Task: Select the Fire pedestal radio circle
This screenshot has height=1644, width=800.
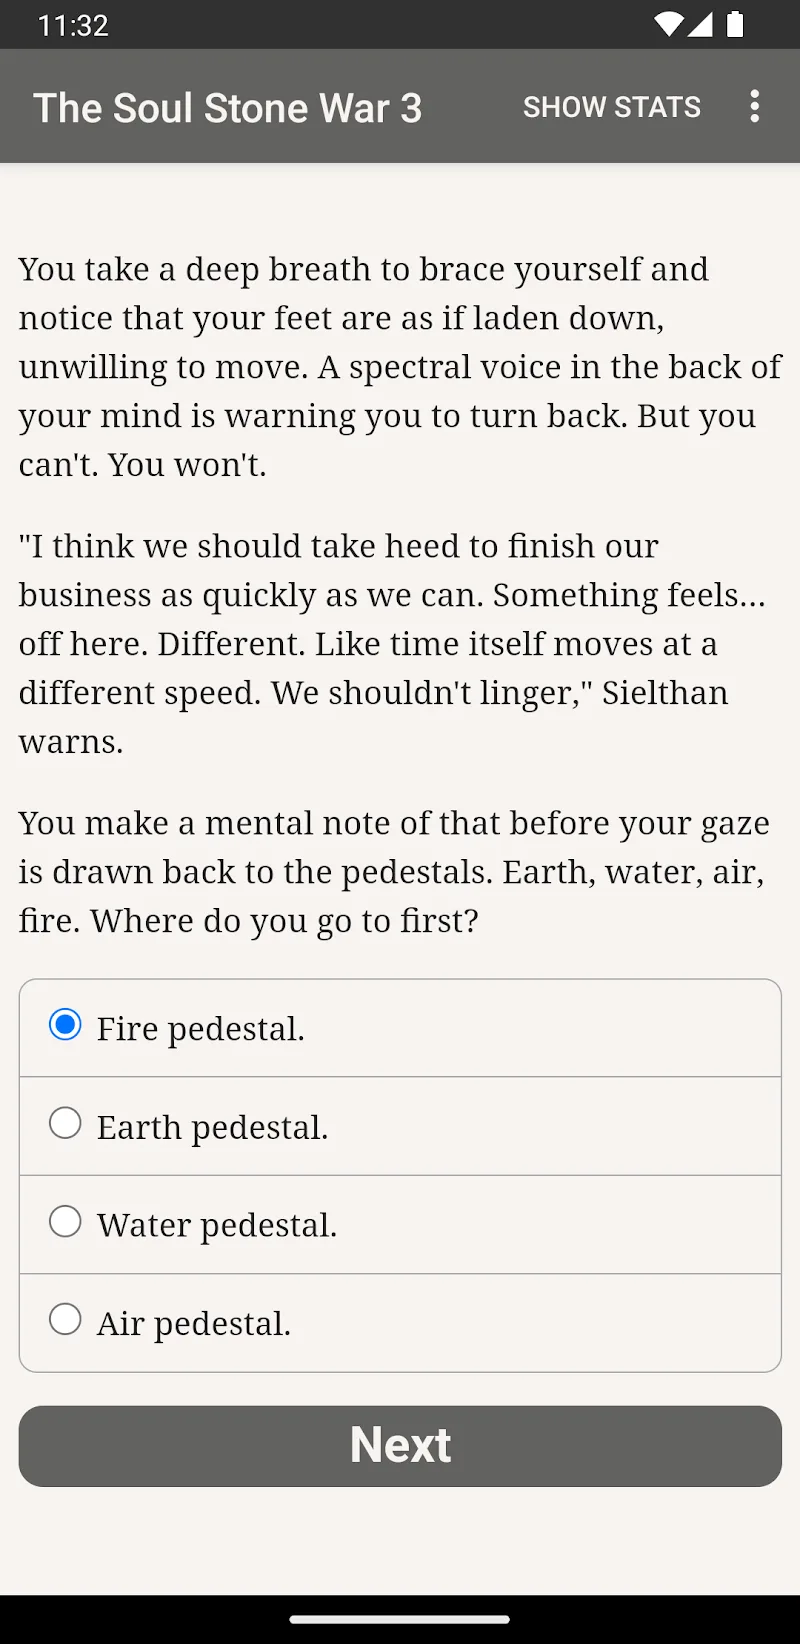Action: 65,1025
